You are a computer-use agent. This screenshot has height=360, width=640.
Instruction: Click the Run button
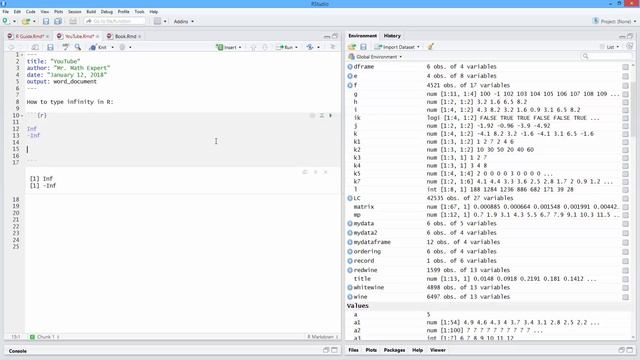285,47
